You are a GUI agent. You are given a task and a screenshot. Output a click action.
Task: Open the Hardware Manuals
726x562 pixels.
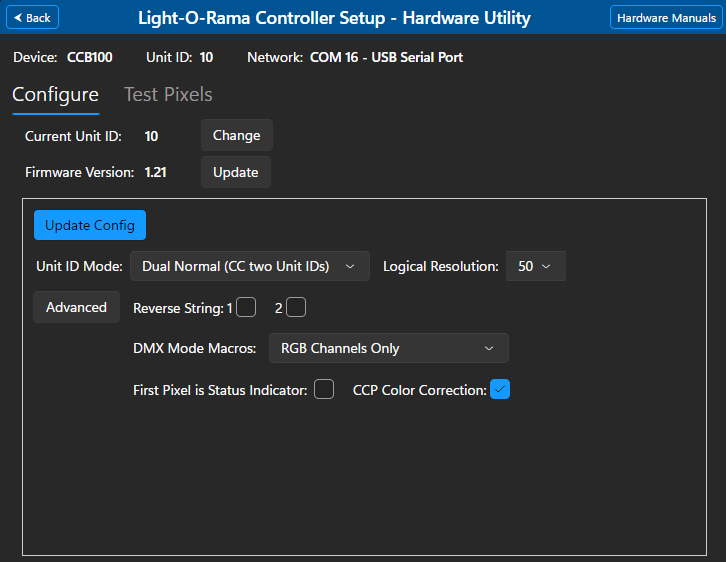click(666, 18)
